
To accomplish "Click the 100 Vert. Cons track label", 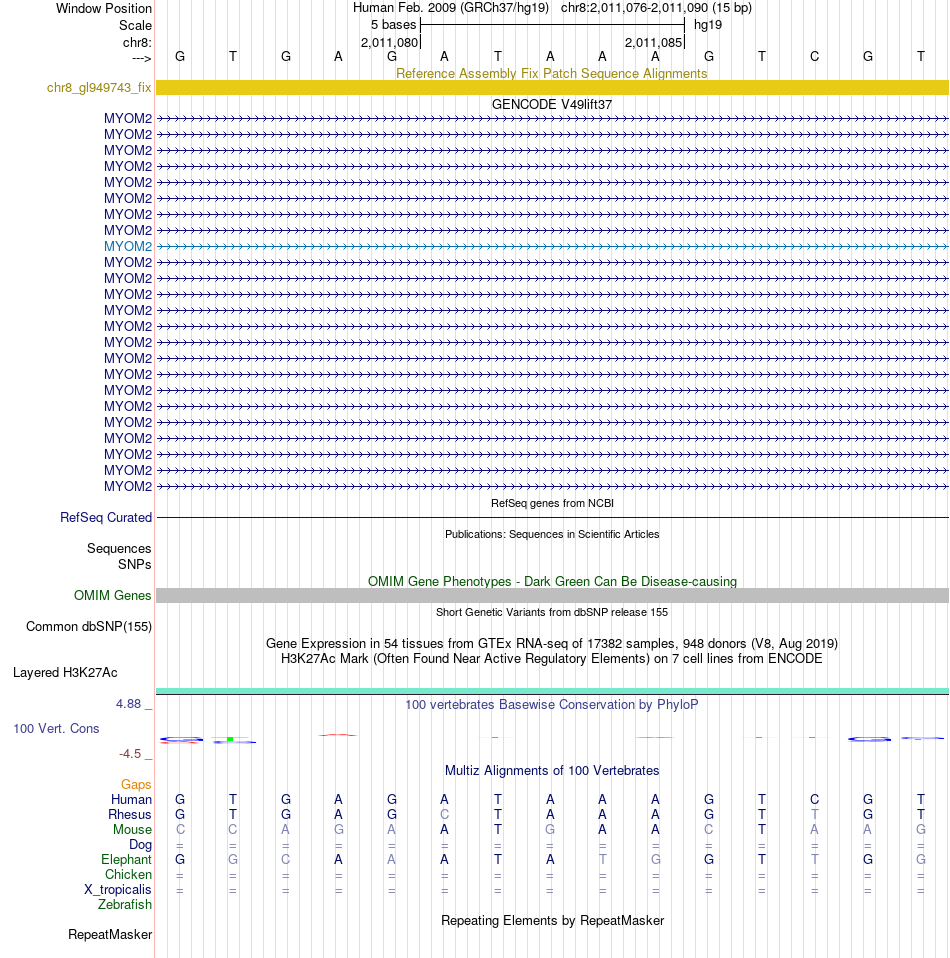I will [x=56, y=729].
